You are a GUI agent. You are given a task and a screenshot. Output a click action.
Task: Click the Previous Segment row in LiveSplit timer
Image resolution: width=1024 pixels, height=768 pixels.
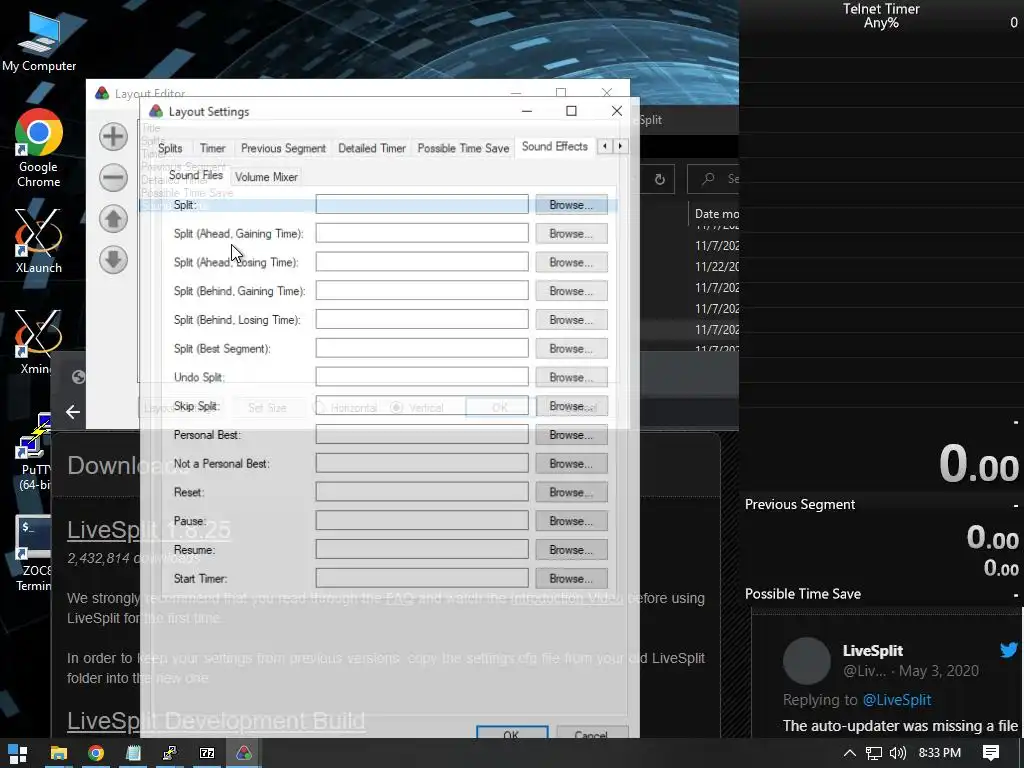(882, 504)
